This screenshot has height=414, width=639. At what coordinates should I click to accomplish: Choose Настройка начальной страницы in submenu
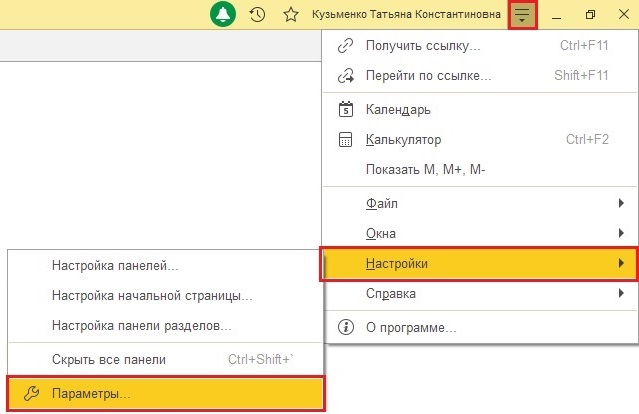(x=165, y=296)
